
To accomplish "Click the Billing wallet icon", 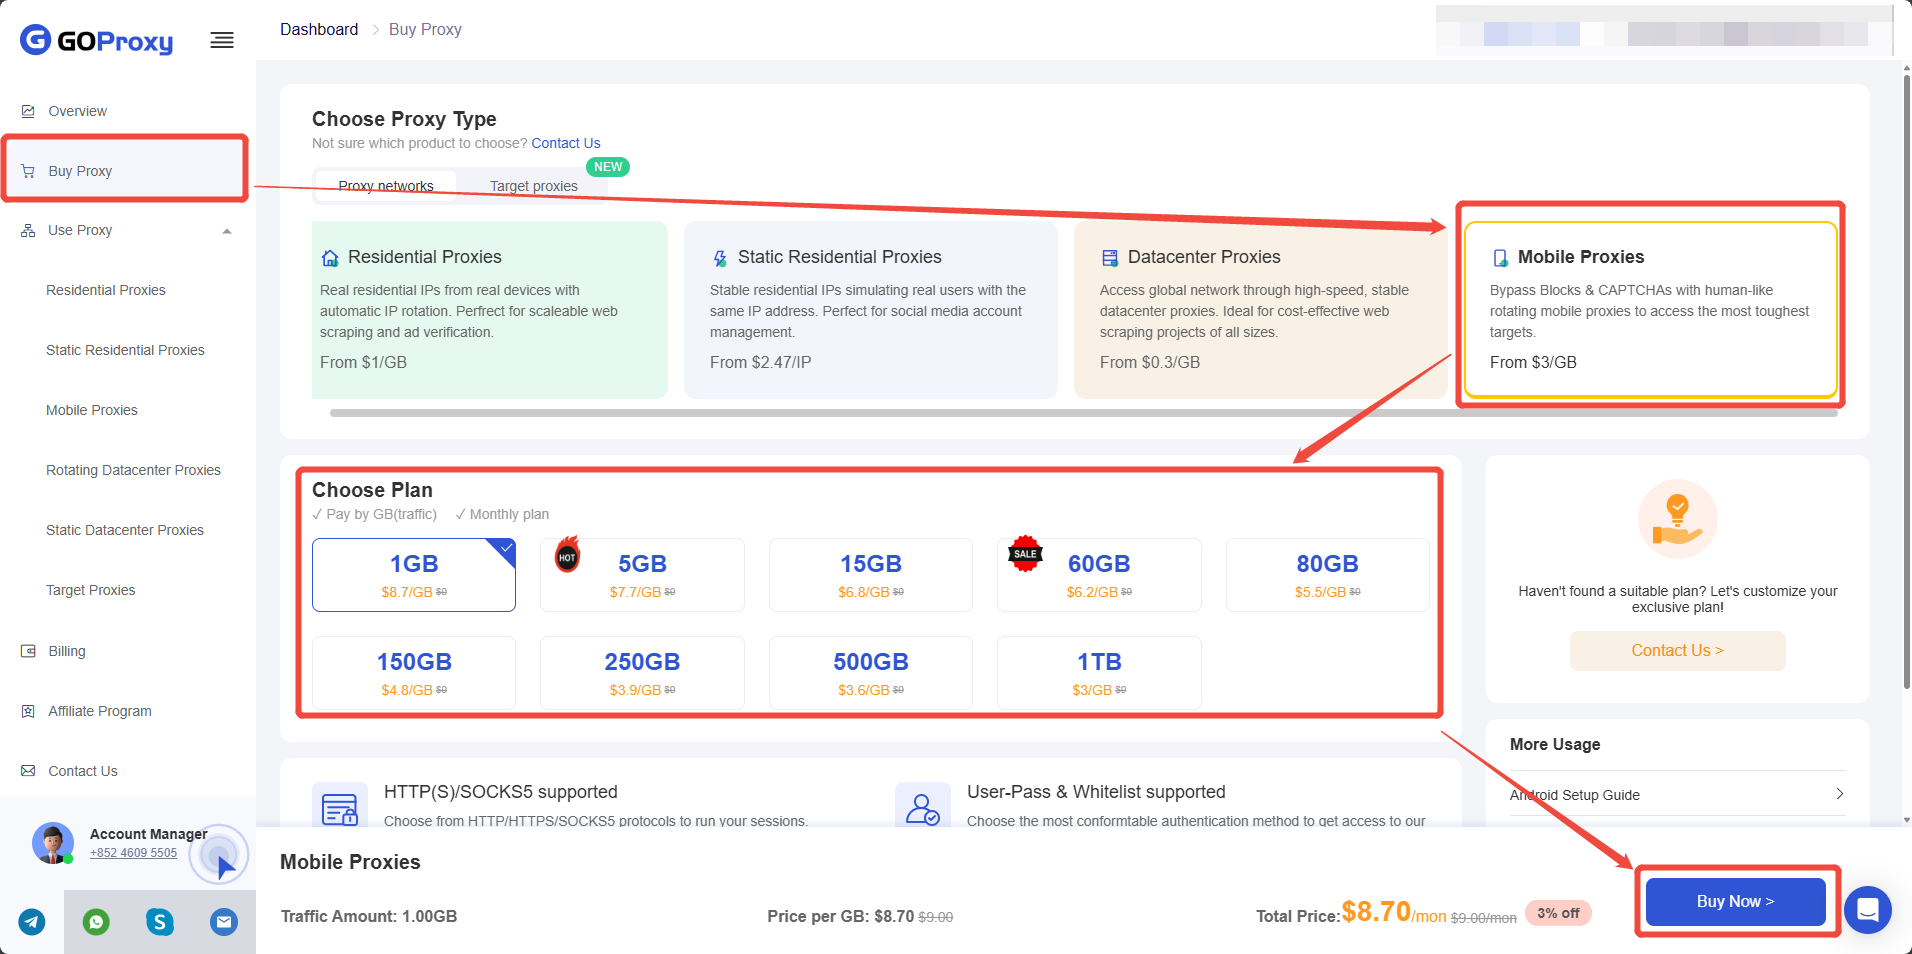I will point(28,651).
